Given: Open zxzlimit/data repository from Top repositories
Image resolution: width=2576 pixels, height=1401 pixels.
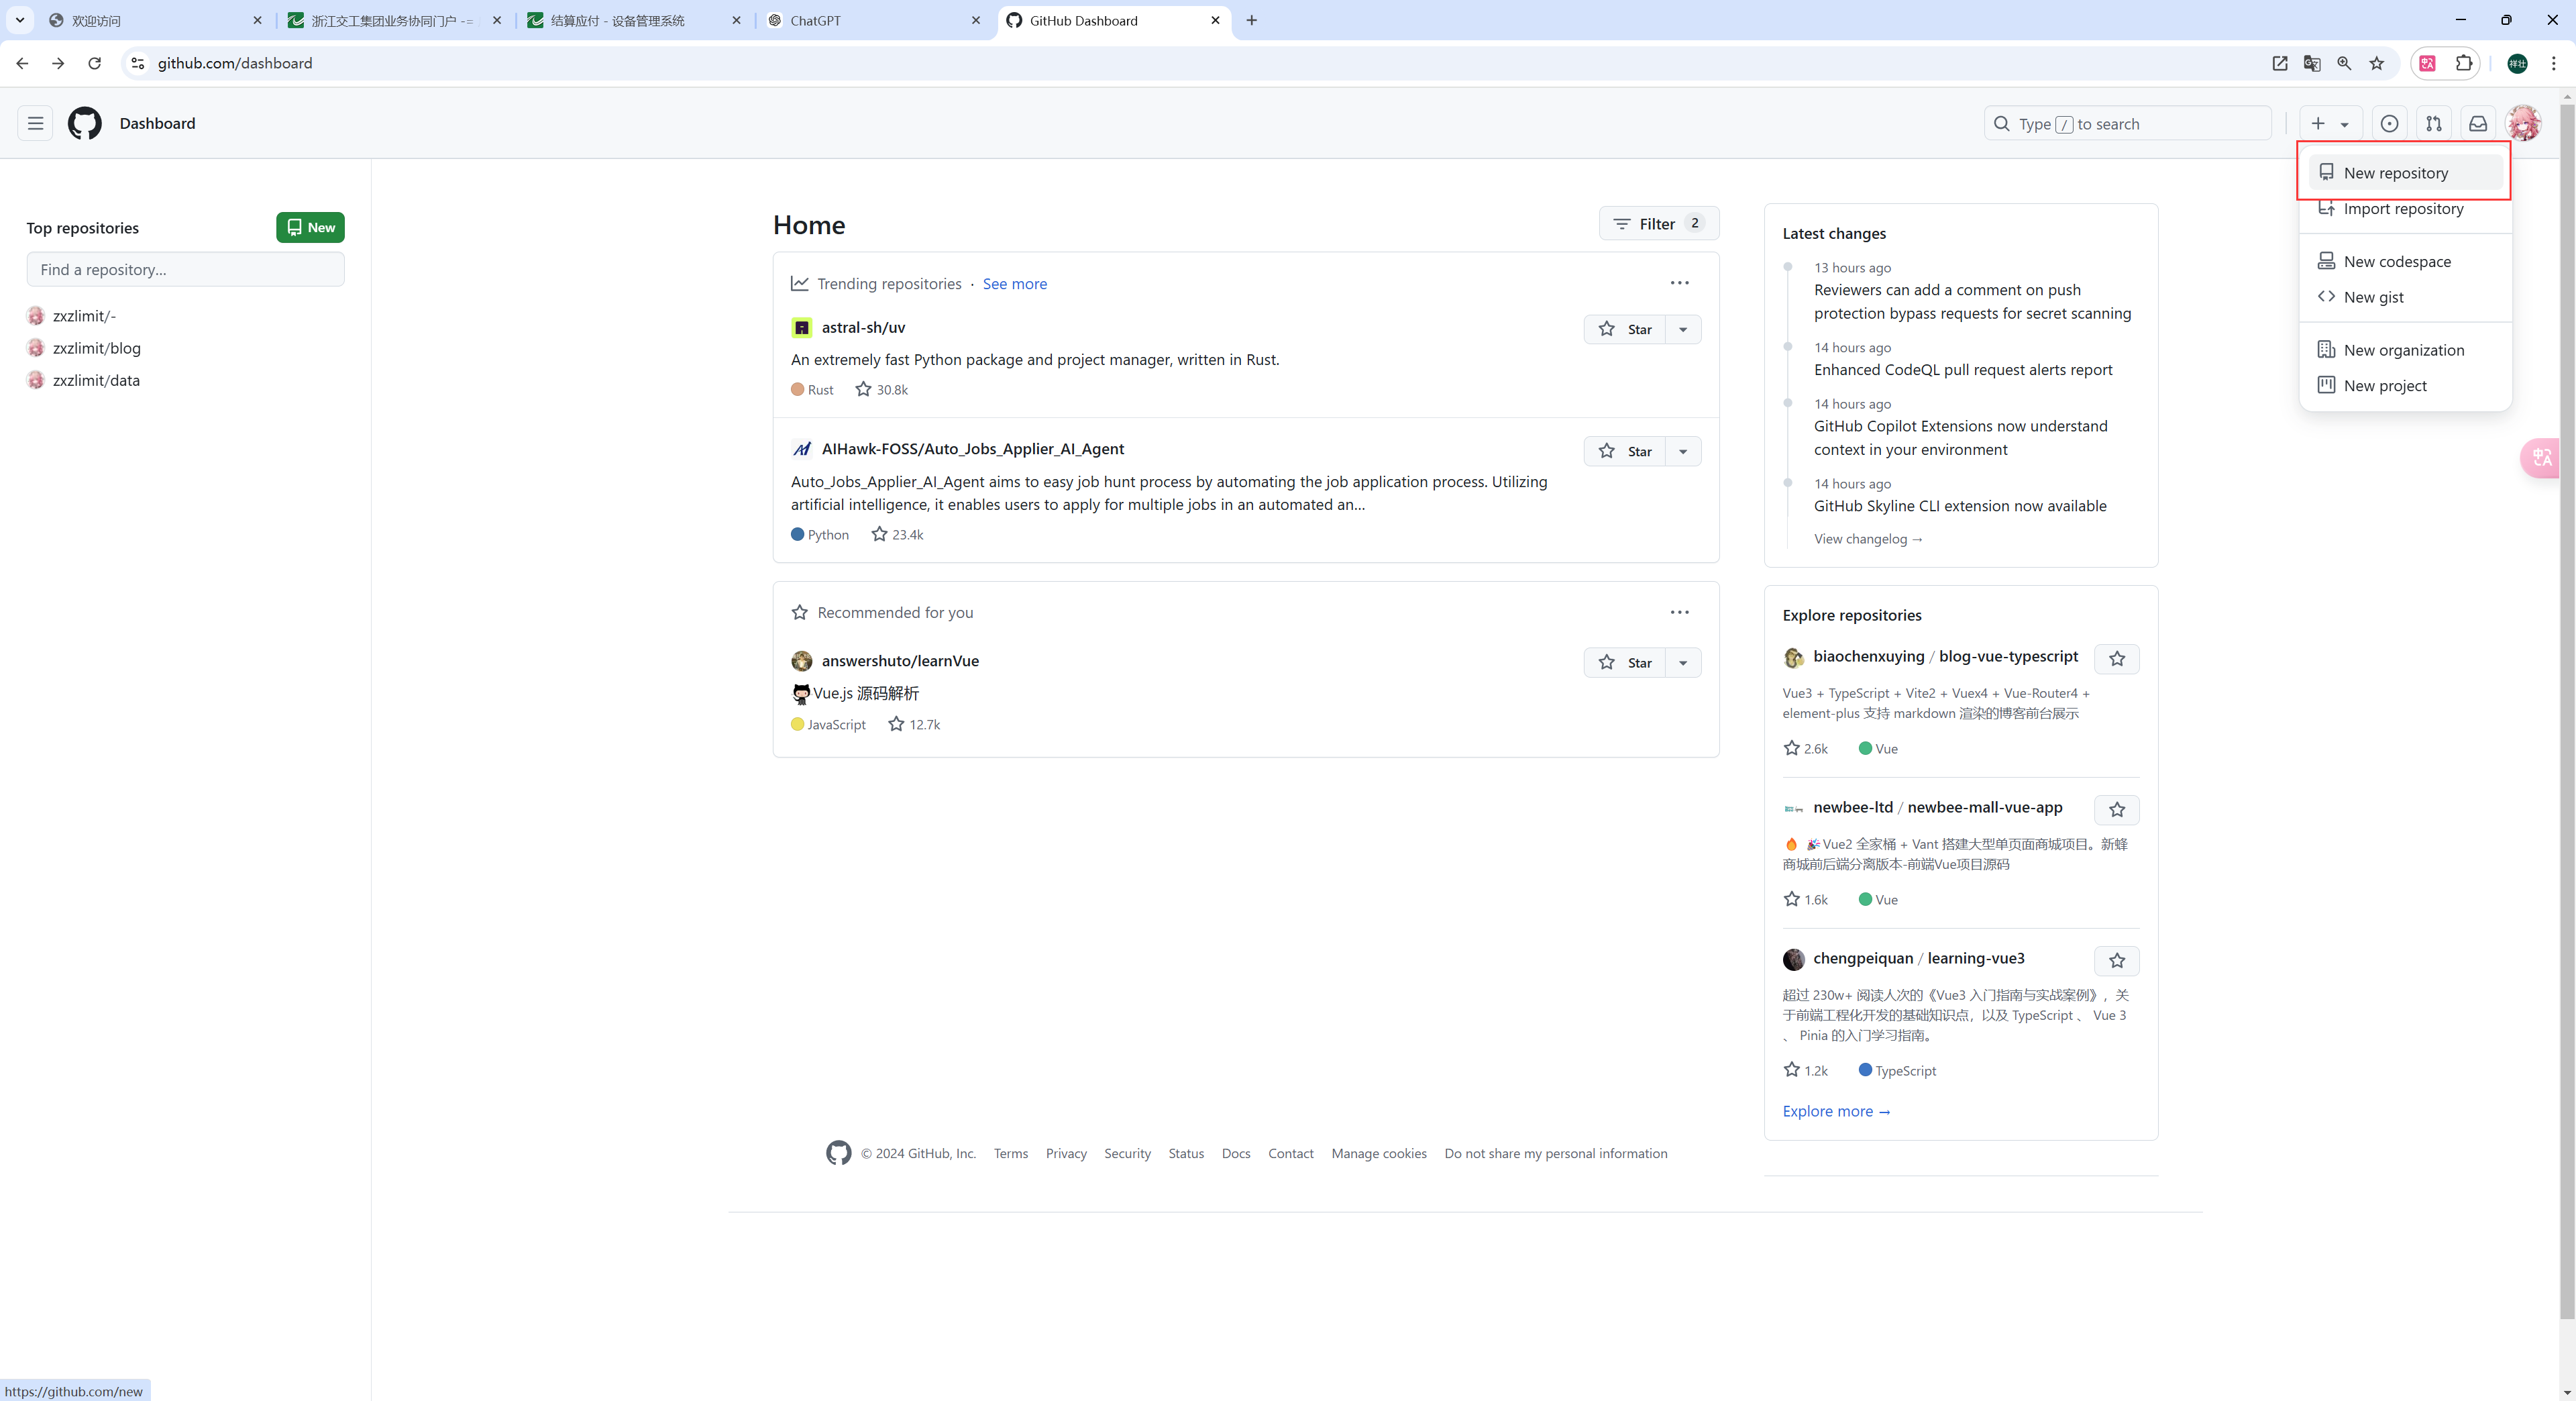Looking at the screenshot, I should pos(96,380).
